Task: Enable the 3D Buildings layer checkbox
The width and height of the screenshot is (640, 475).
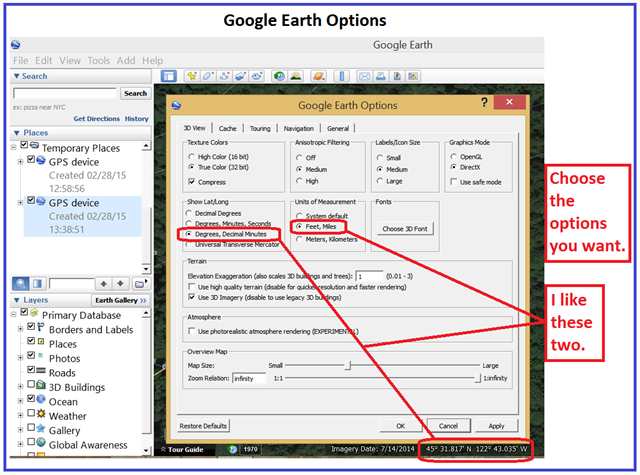Action: click(x=31, y=385)
